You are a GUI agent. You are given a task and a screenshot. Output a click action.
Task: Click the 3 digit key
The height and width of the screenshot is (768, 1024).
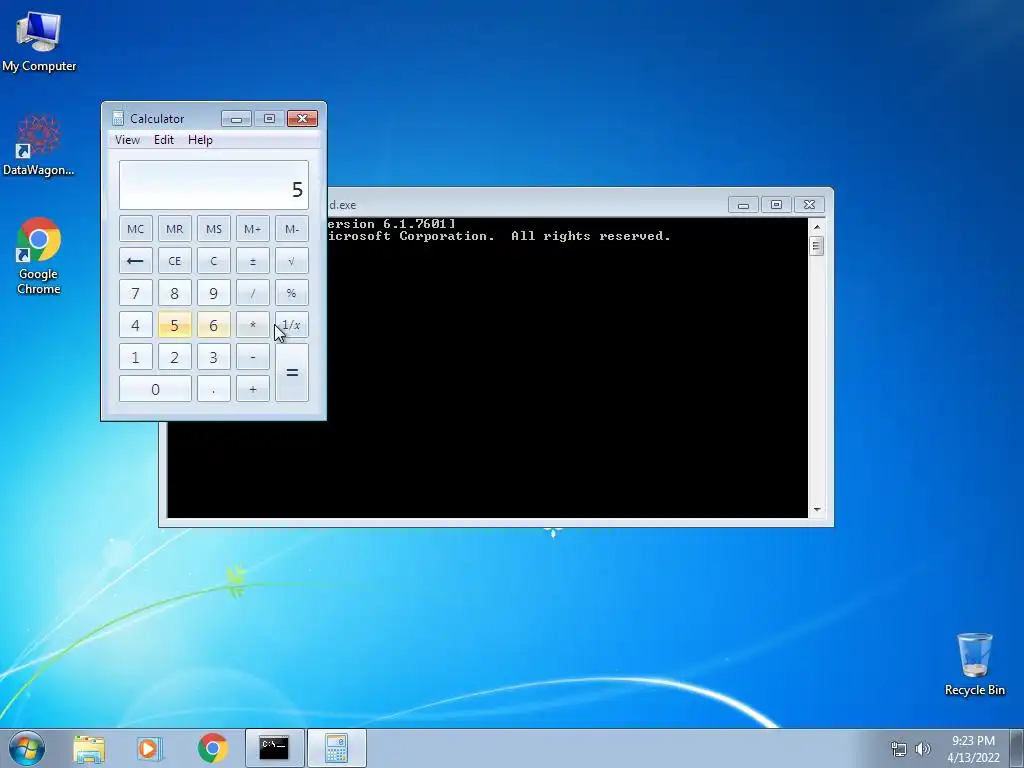pos(214,357)
